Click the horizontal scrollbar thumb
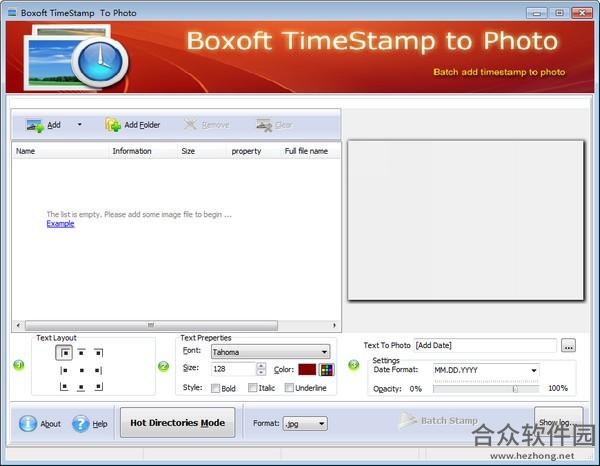This screenshot has height=466, width=600. (x=151, y=325)
